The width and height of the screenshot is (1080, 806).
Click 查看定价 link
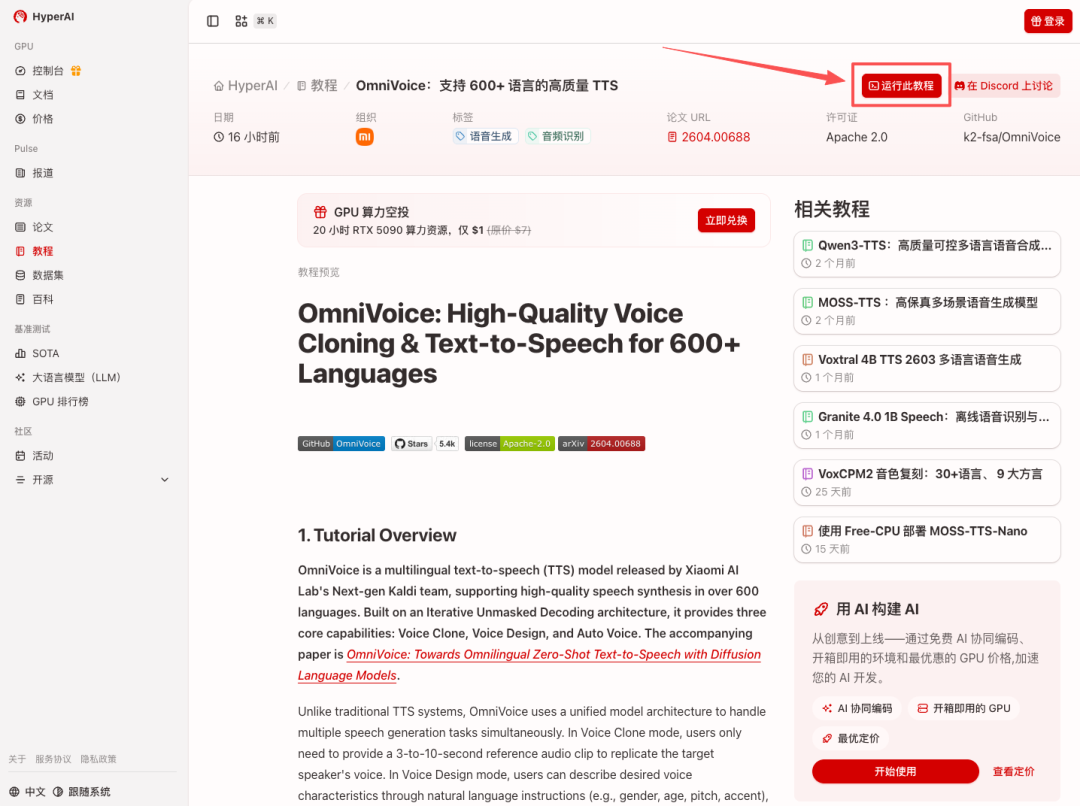click(1013, 772)
